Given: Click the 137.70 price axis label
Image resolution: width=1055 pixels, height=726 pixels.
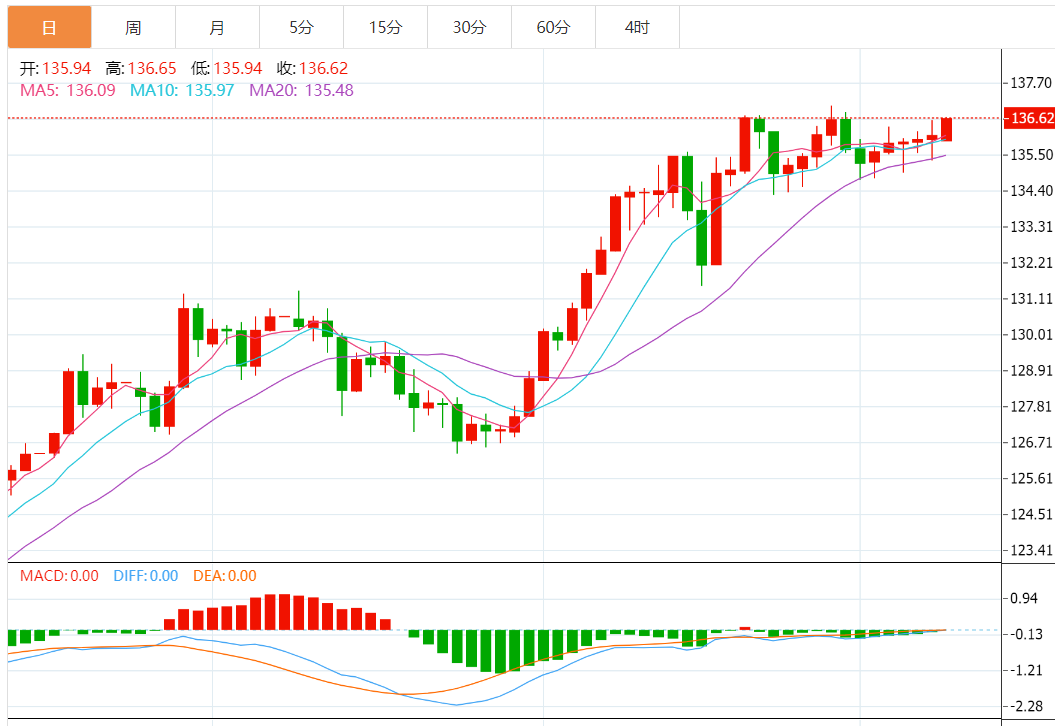Looking at the screenshot, I should point(1031,83).
